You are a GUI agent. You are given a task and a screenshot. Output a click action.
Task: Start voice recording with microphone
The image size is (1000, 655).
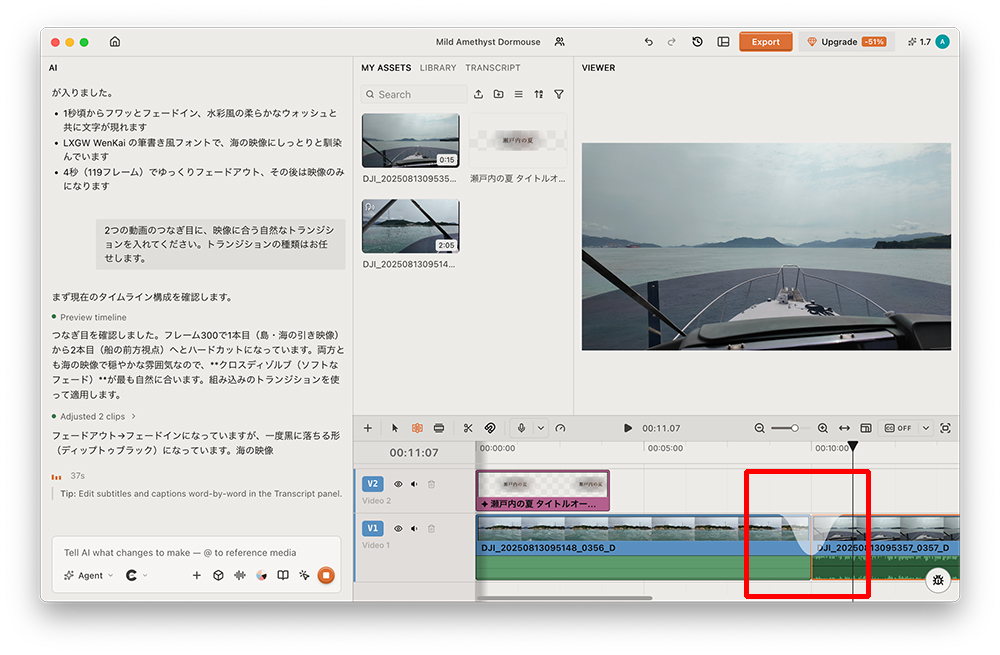tap(521, 428)
